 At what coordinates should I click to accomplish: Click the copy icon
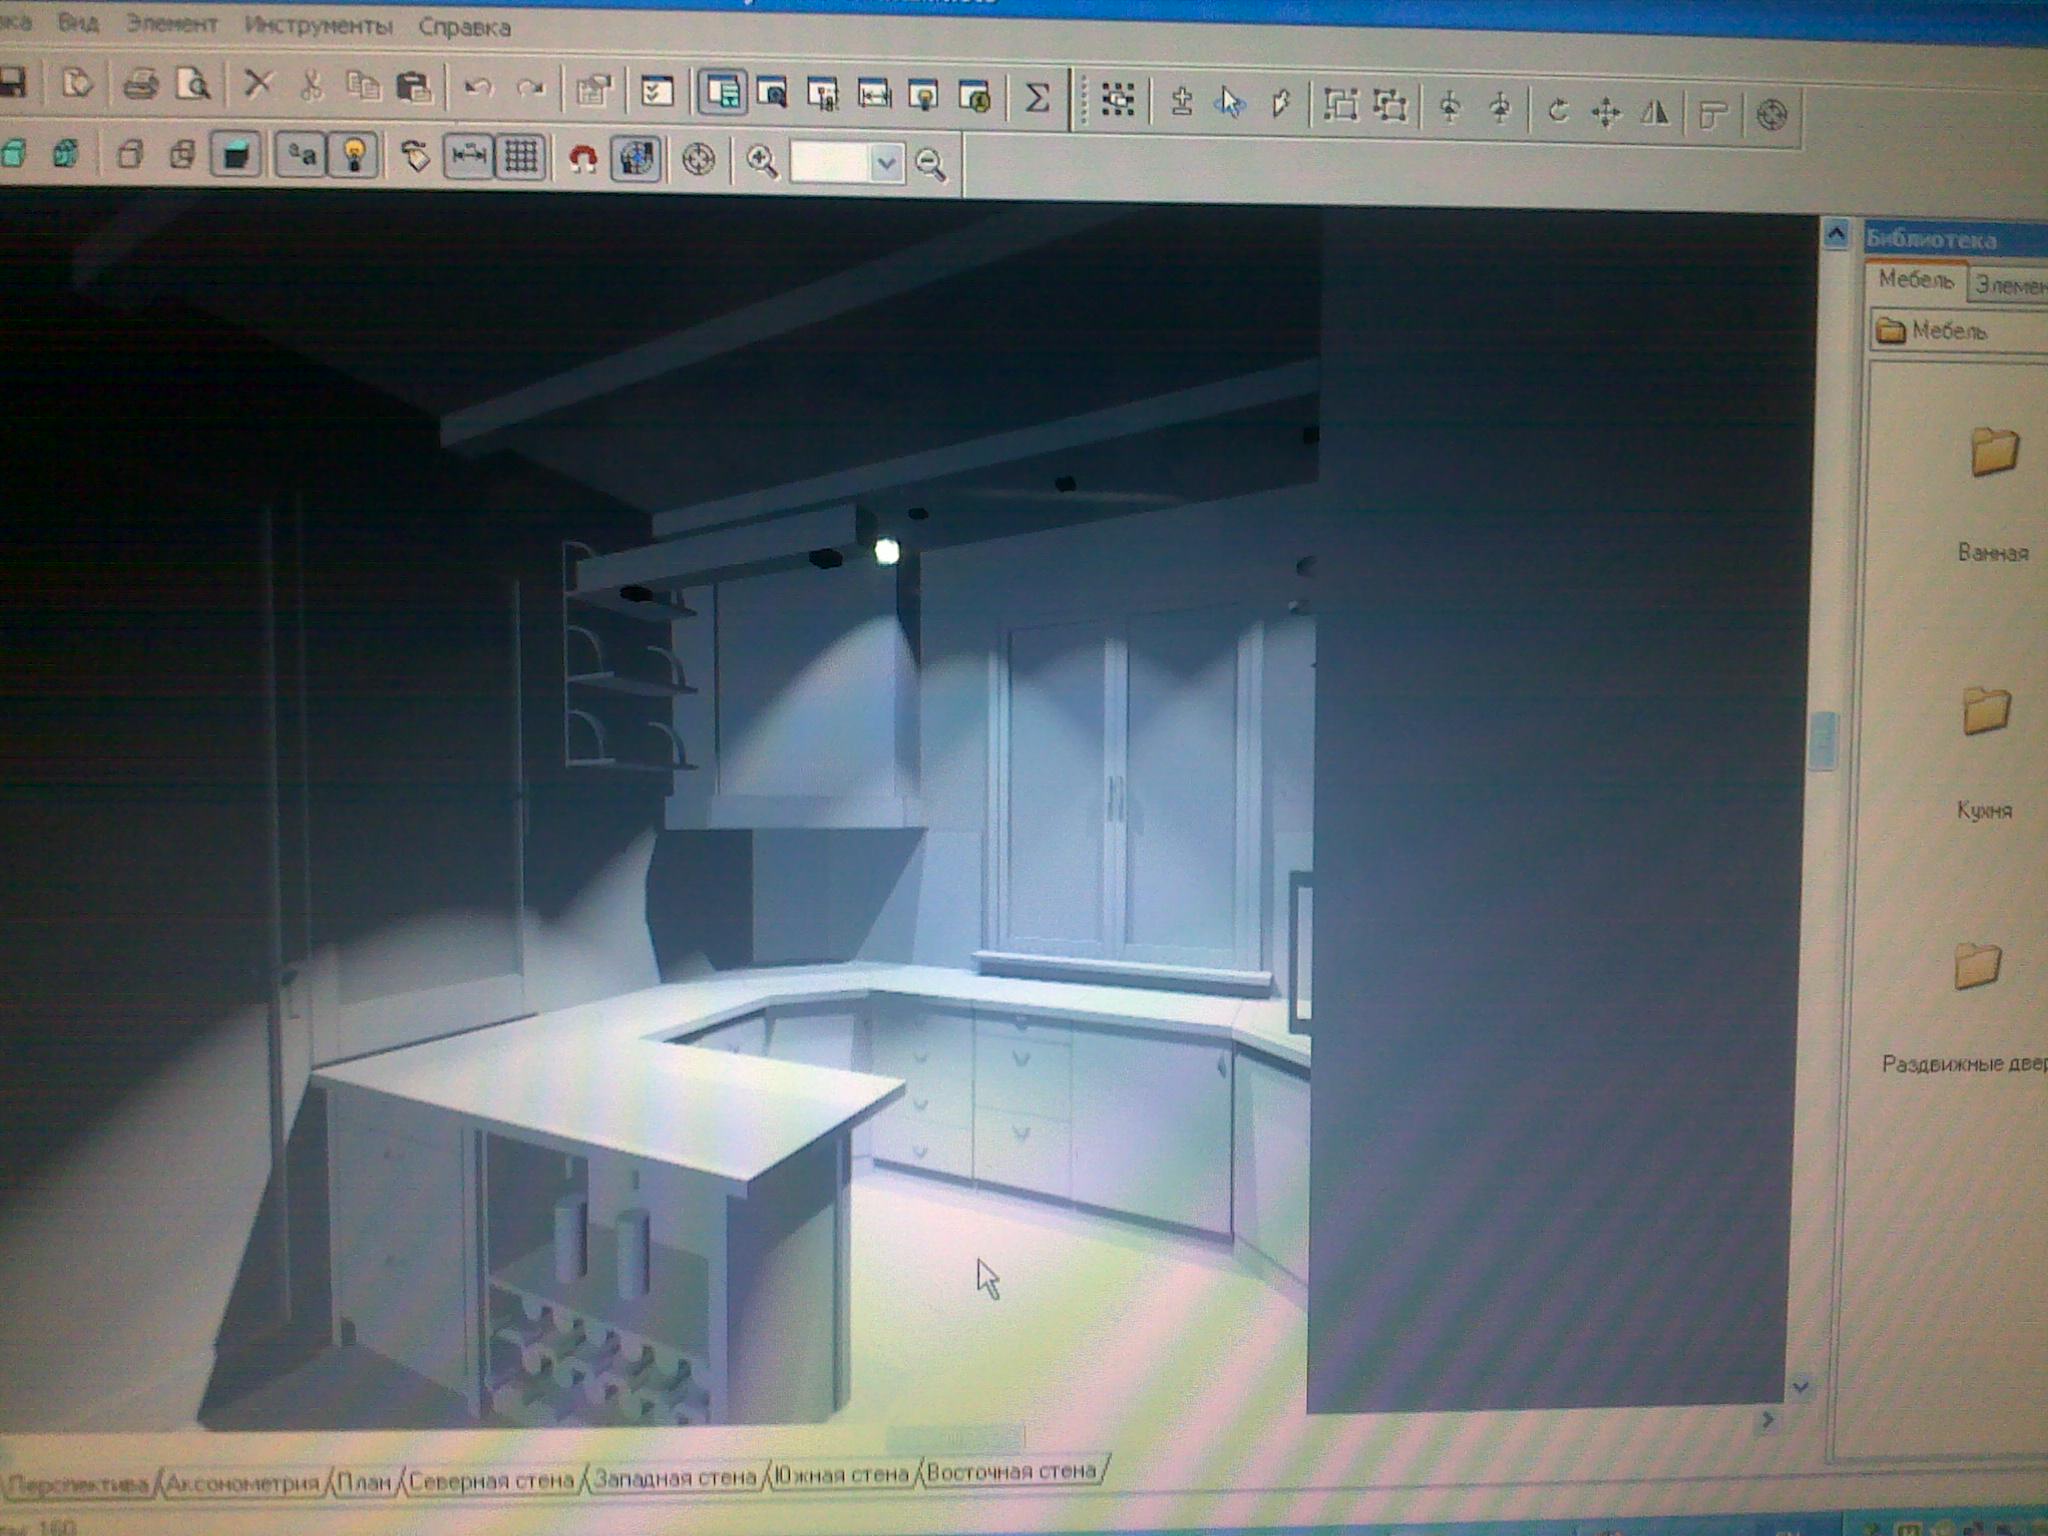(x=362, y=87)
